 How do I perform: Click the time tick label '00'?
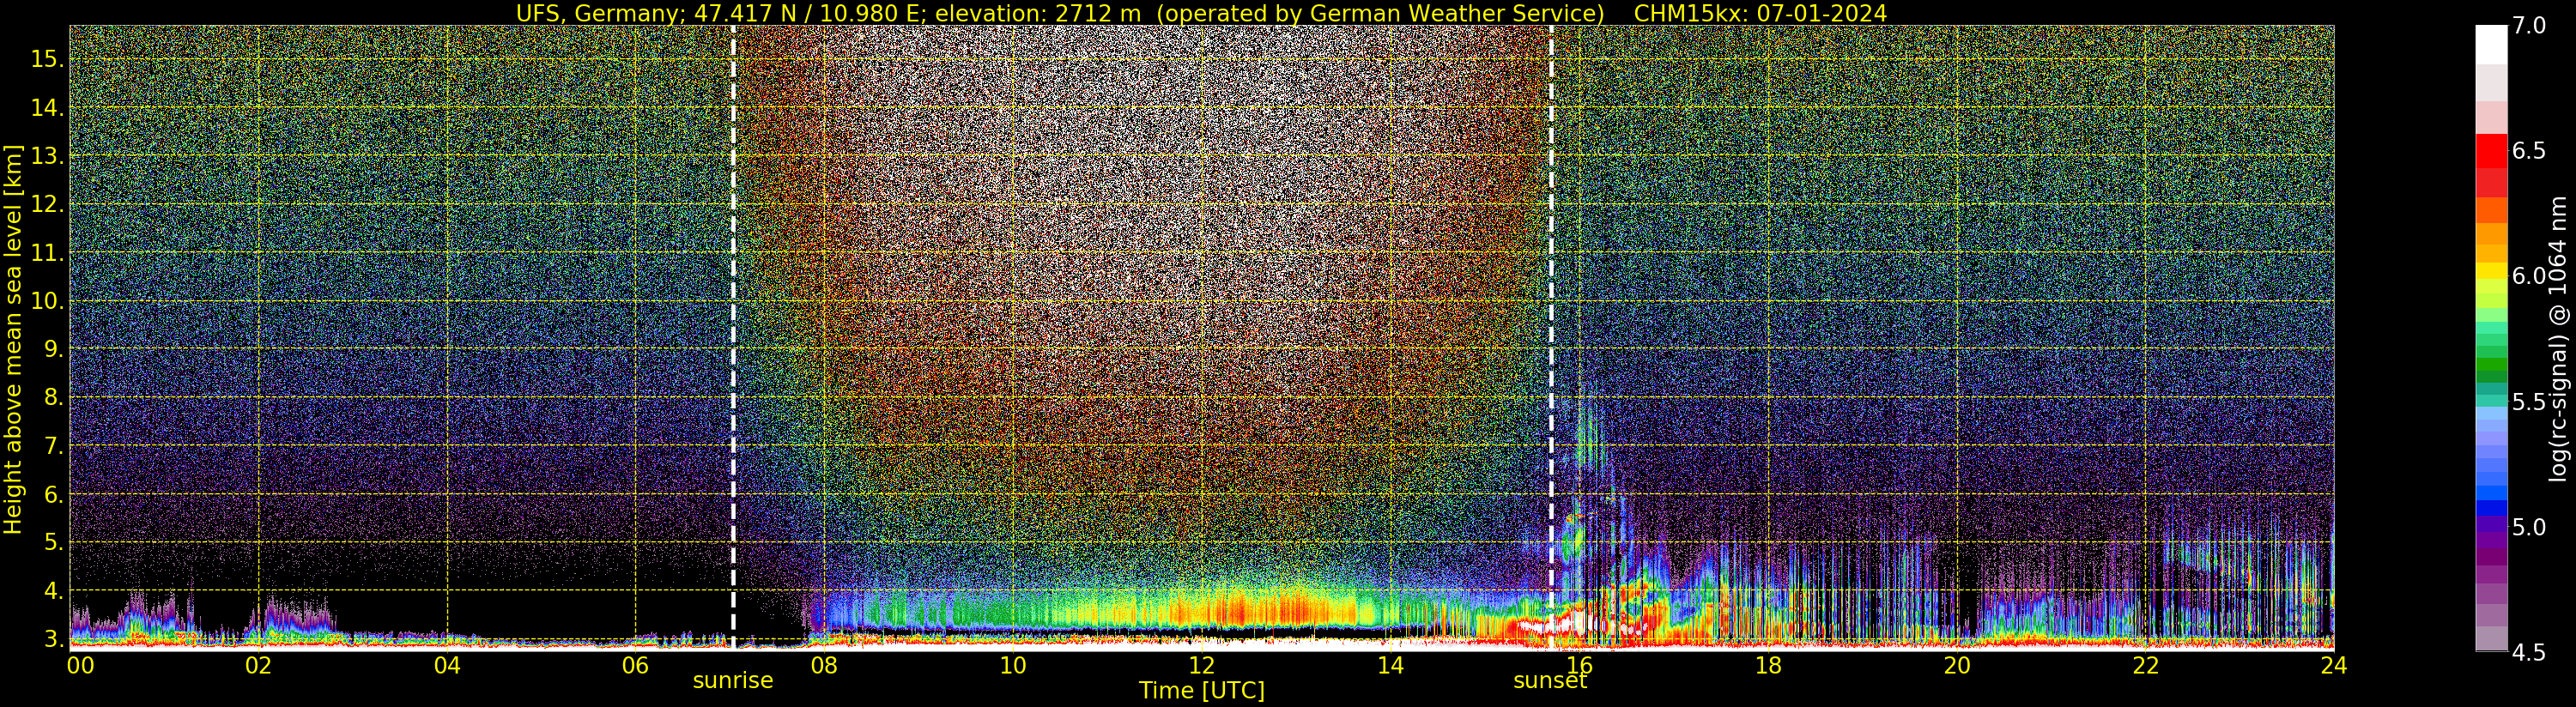80,665
